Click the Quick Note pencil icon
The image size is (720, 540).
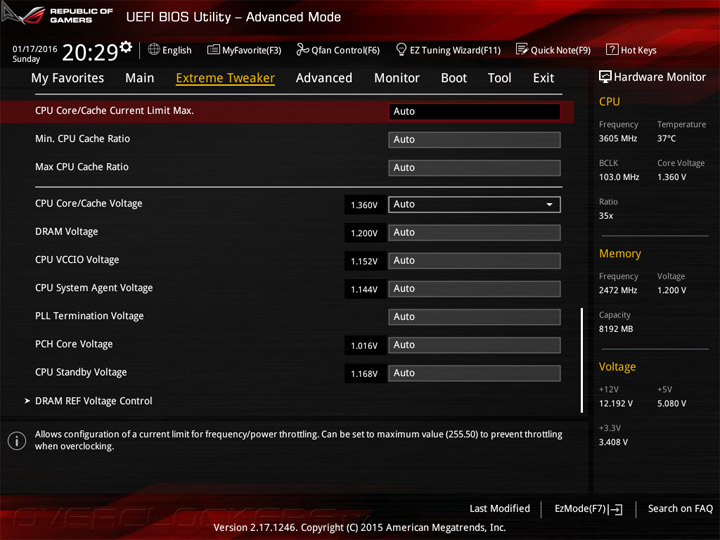(522, 49)
